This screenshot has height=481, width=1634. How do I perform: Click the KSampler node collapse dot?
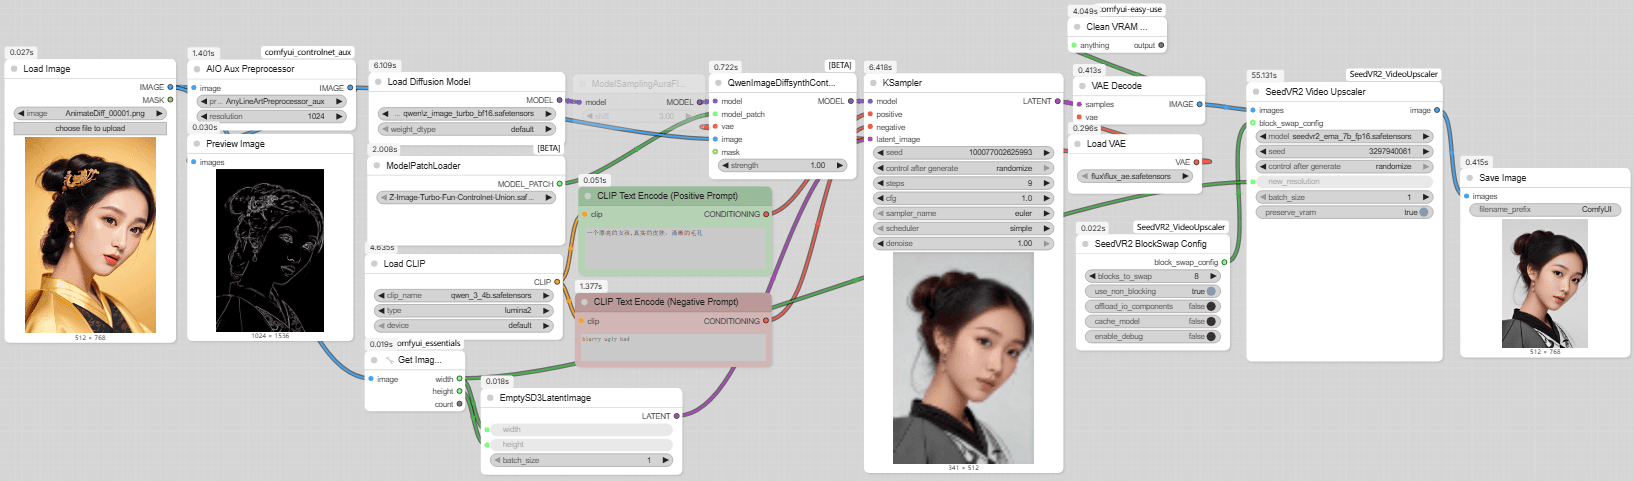(x=873, y=83)
